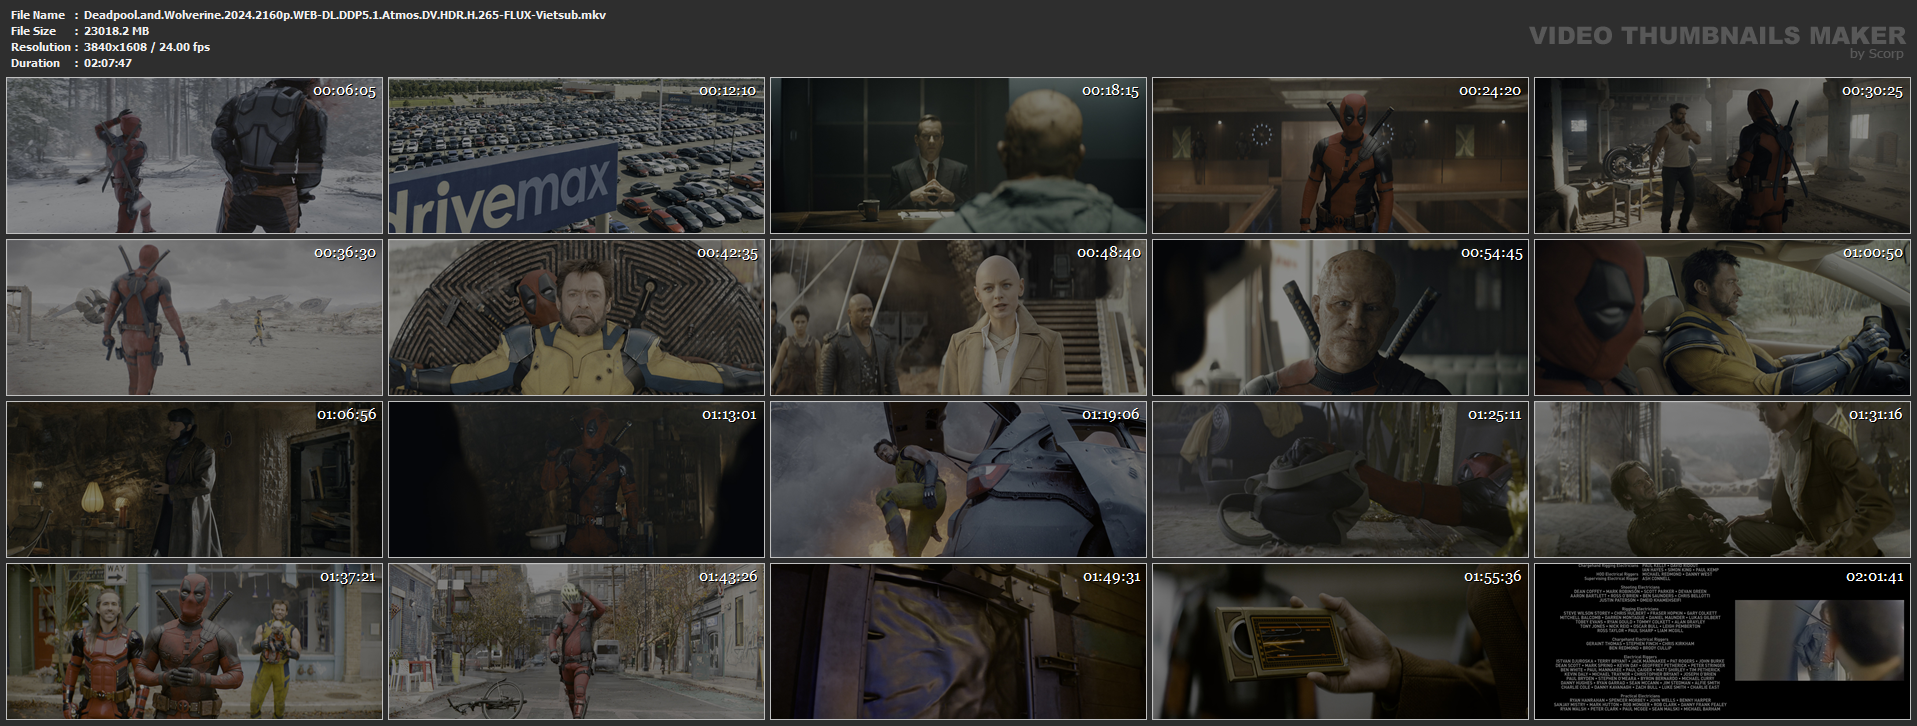The width and height of the screenshot is (1917, 726).
Task: Open the thumbnail at 00:18:15
Action: 958,156
